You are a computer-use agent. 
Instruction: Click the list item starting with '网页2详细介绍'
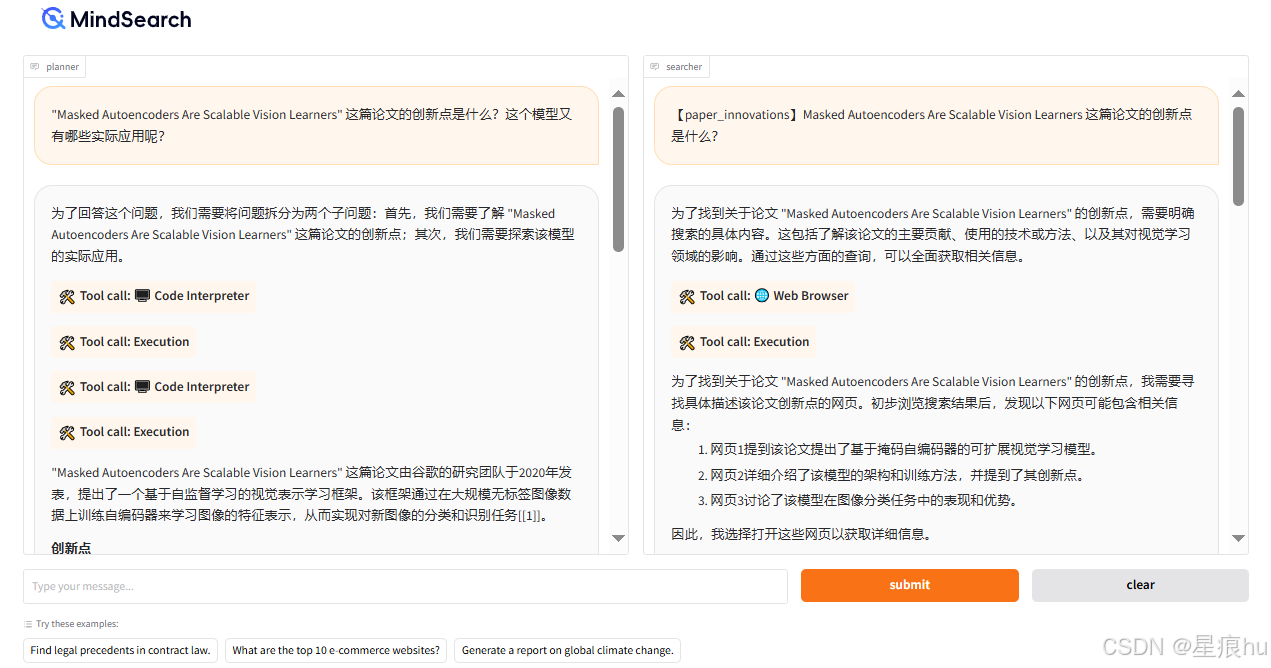click(x=897, y=476)
